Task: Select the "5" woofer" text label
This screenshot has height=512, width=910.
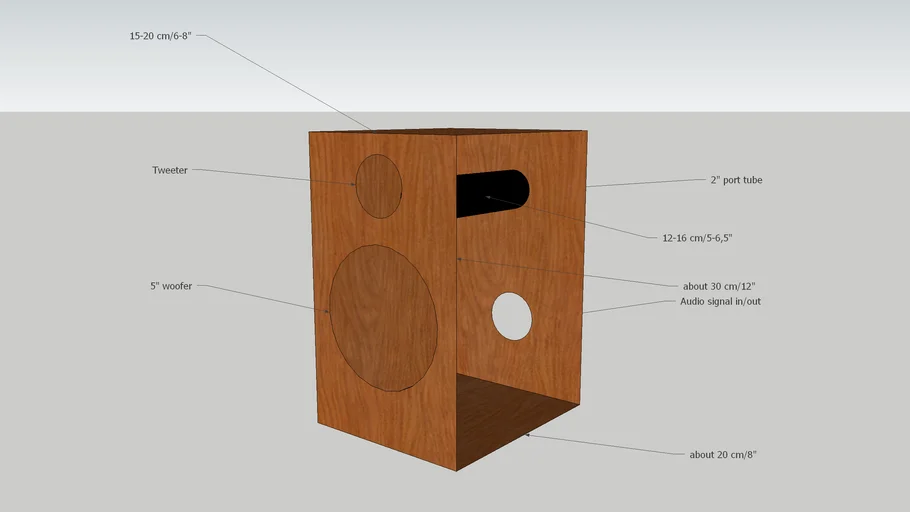Action: (x=171, y=286)
